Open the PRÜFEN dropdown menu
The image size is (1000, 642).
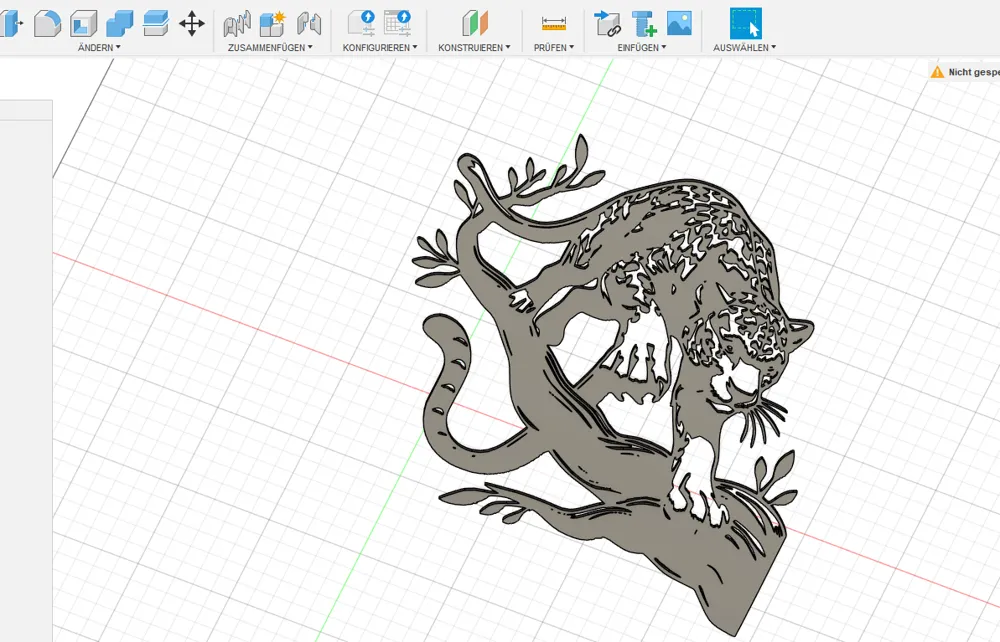point(554,47)
